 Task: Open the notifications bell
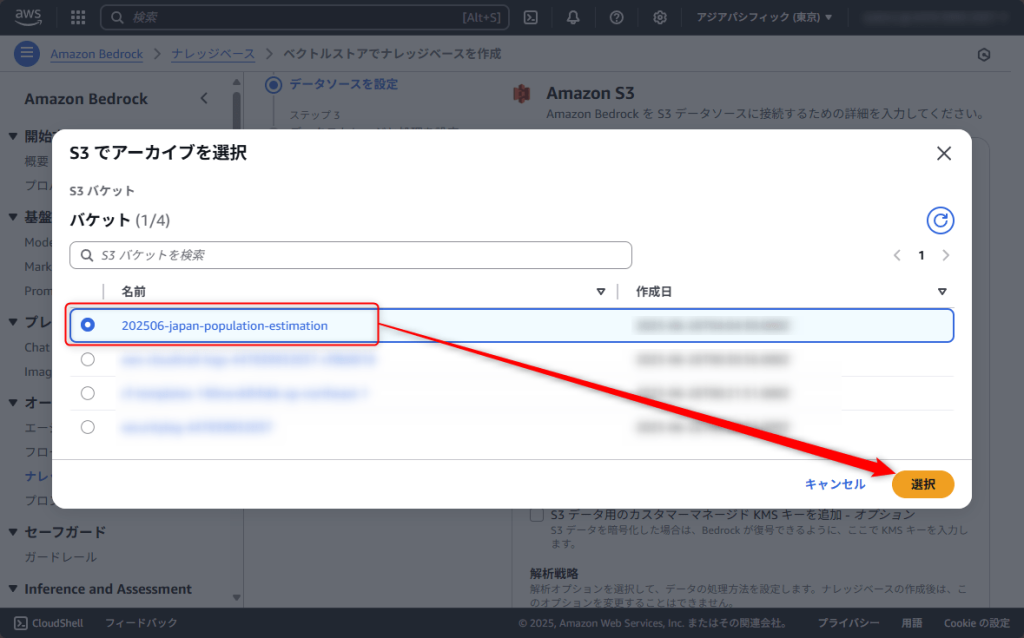(x=573, y=18)
